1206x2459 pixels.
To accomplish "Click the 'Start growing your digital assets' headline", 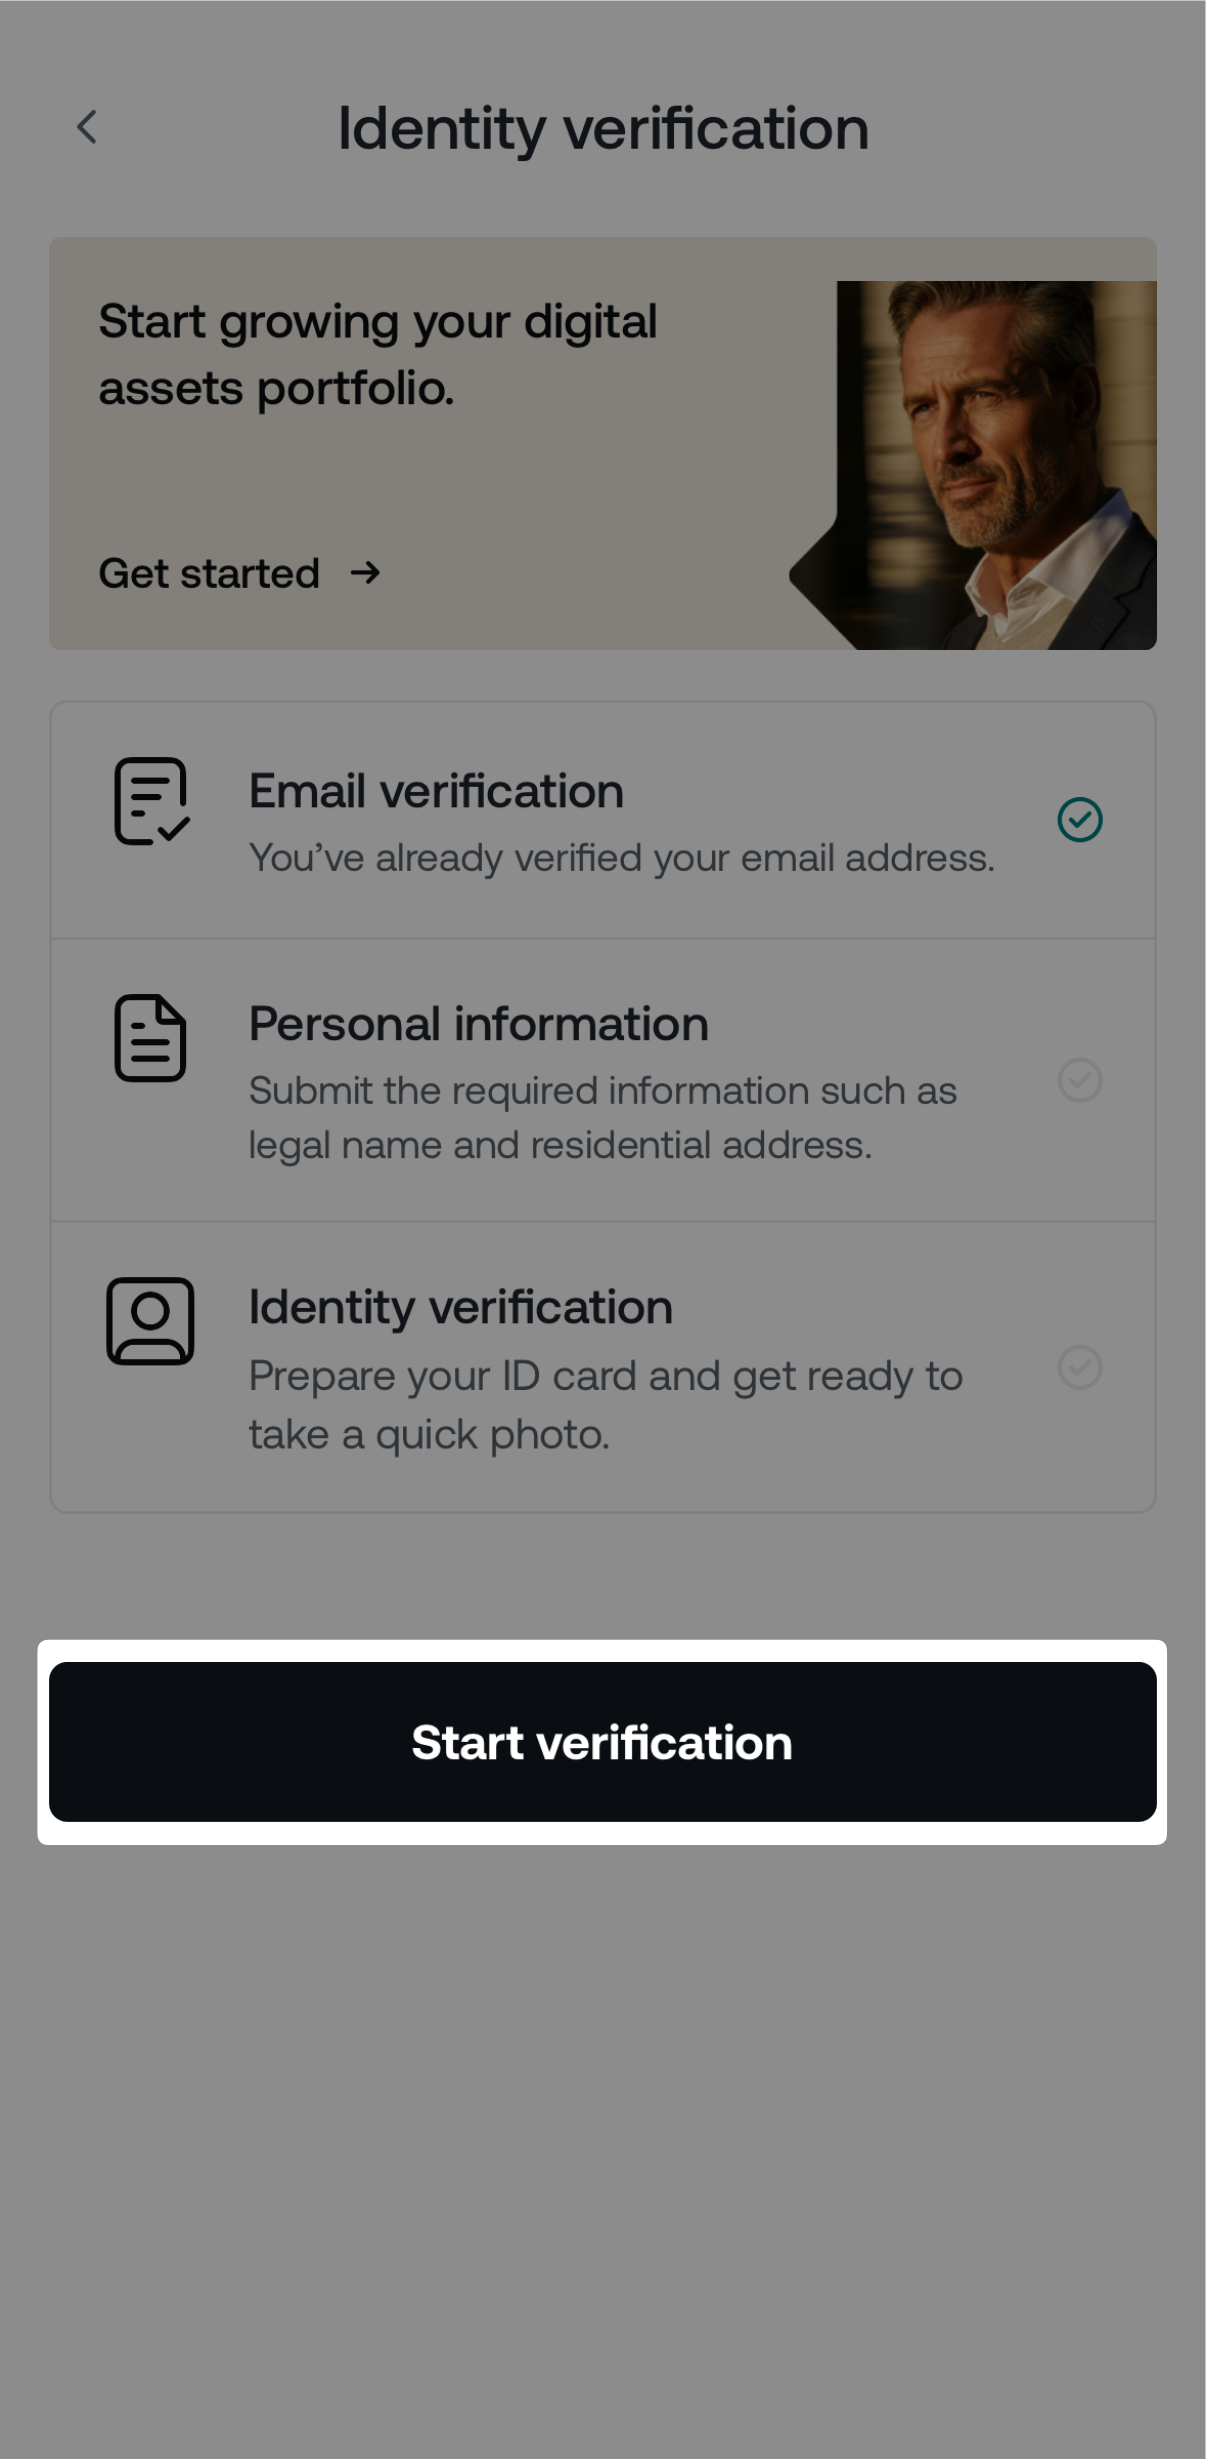I will click(377, 354).
